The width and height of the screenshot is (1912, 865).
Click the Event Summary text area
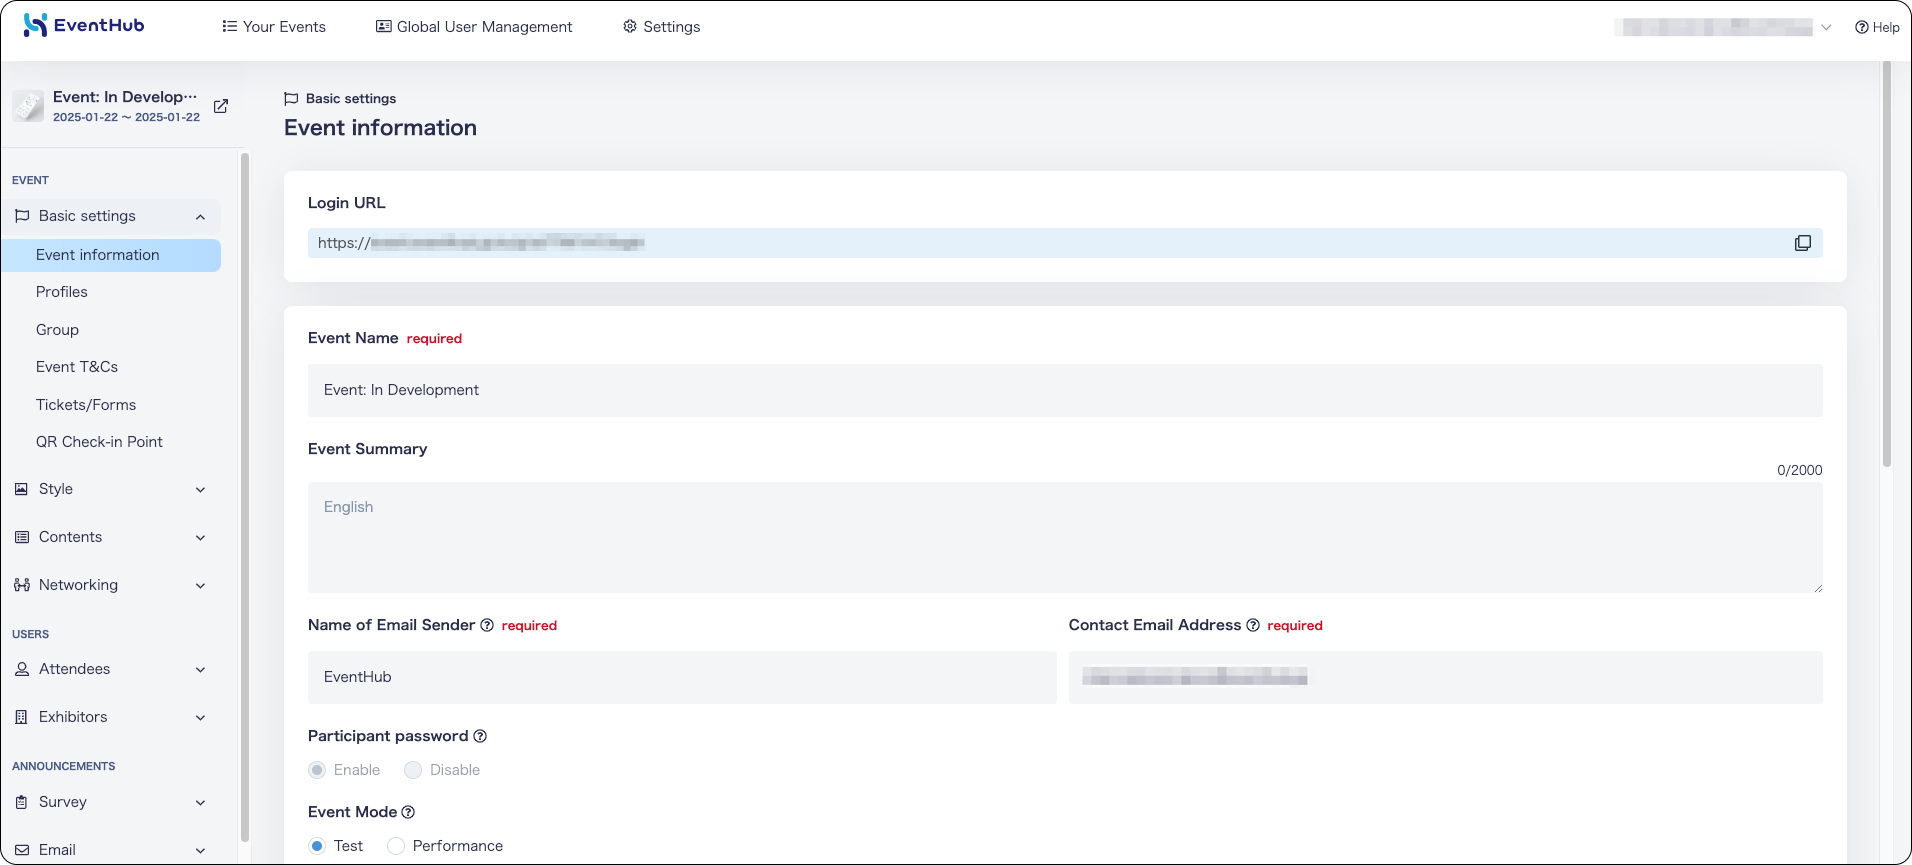coord(1065,538)
